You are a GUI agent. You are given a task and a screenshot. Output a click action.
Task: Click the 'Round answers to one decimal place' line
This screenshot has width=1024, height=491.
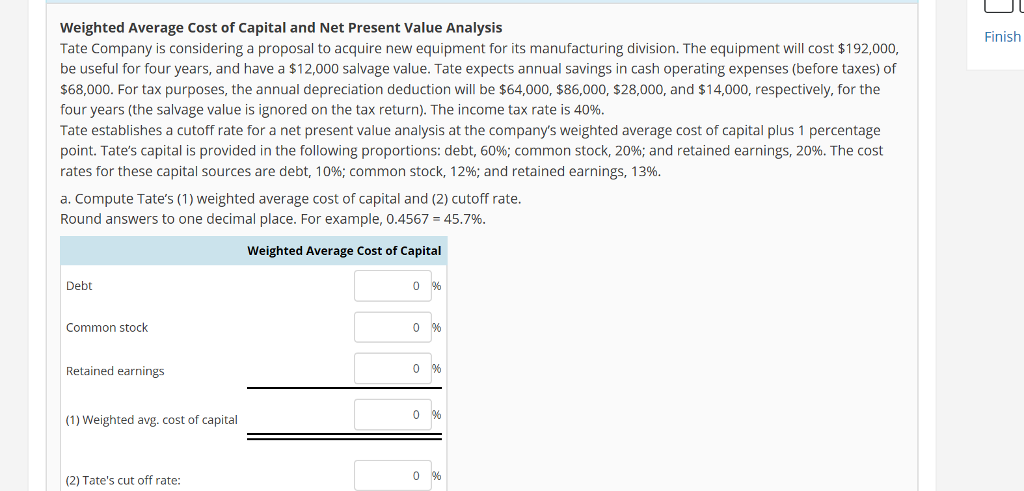273,219
